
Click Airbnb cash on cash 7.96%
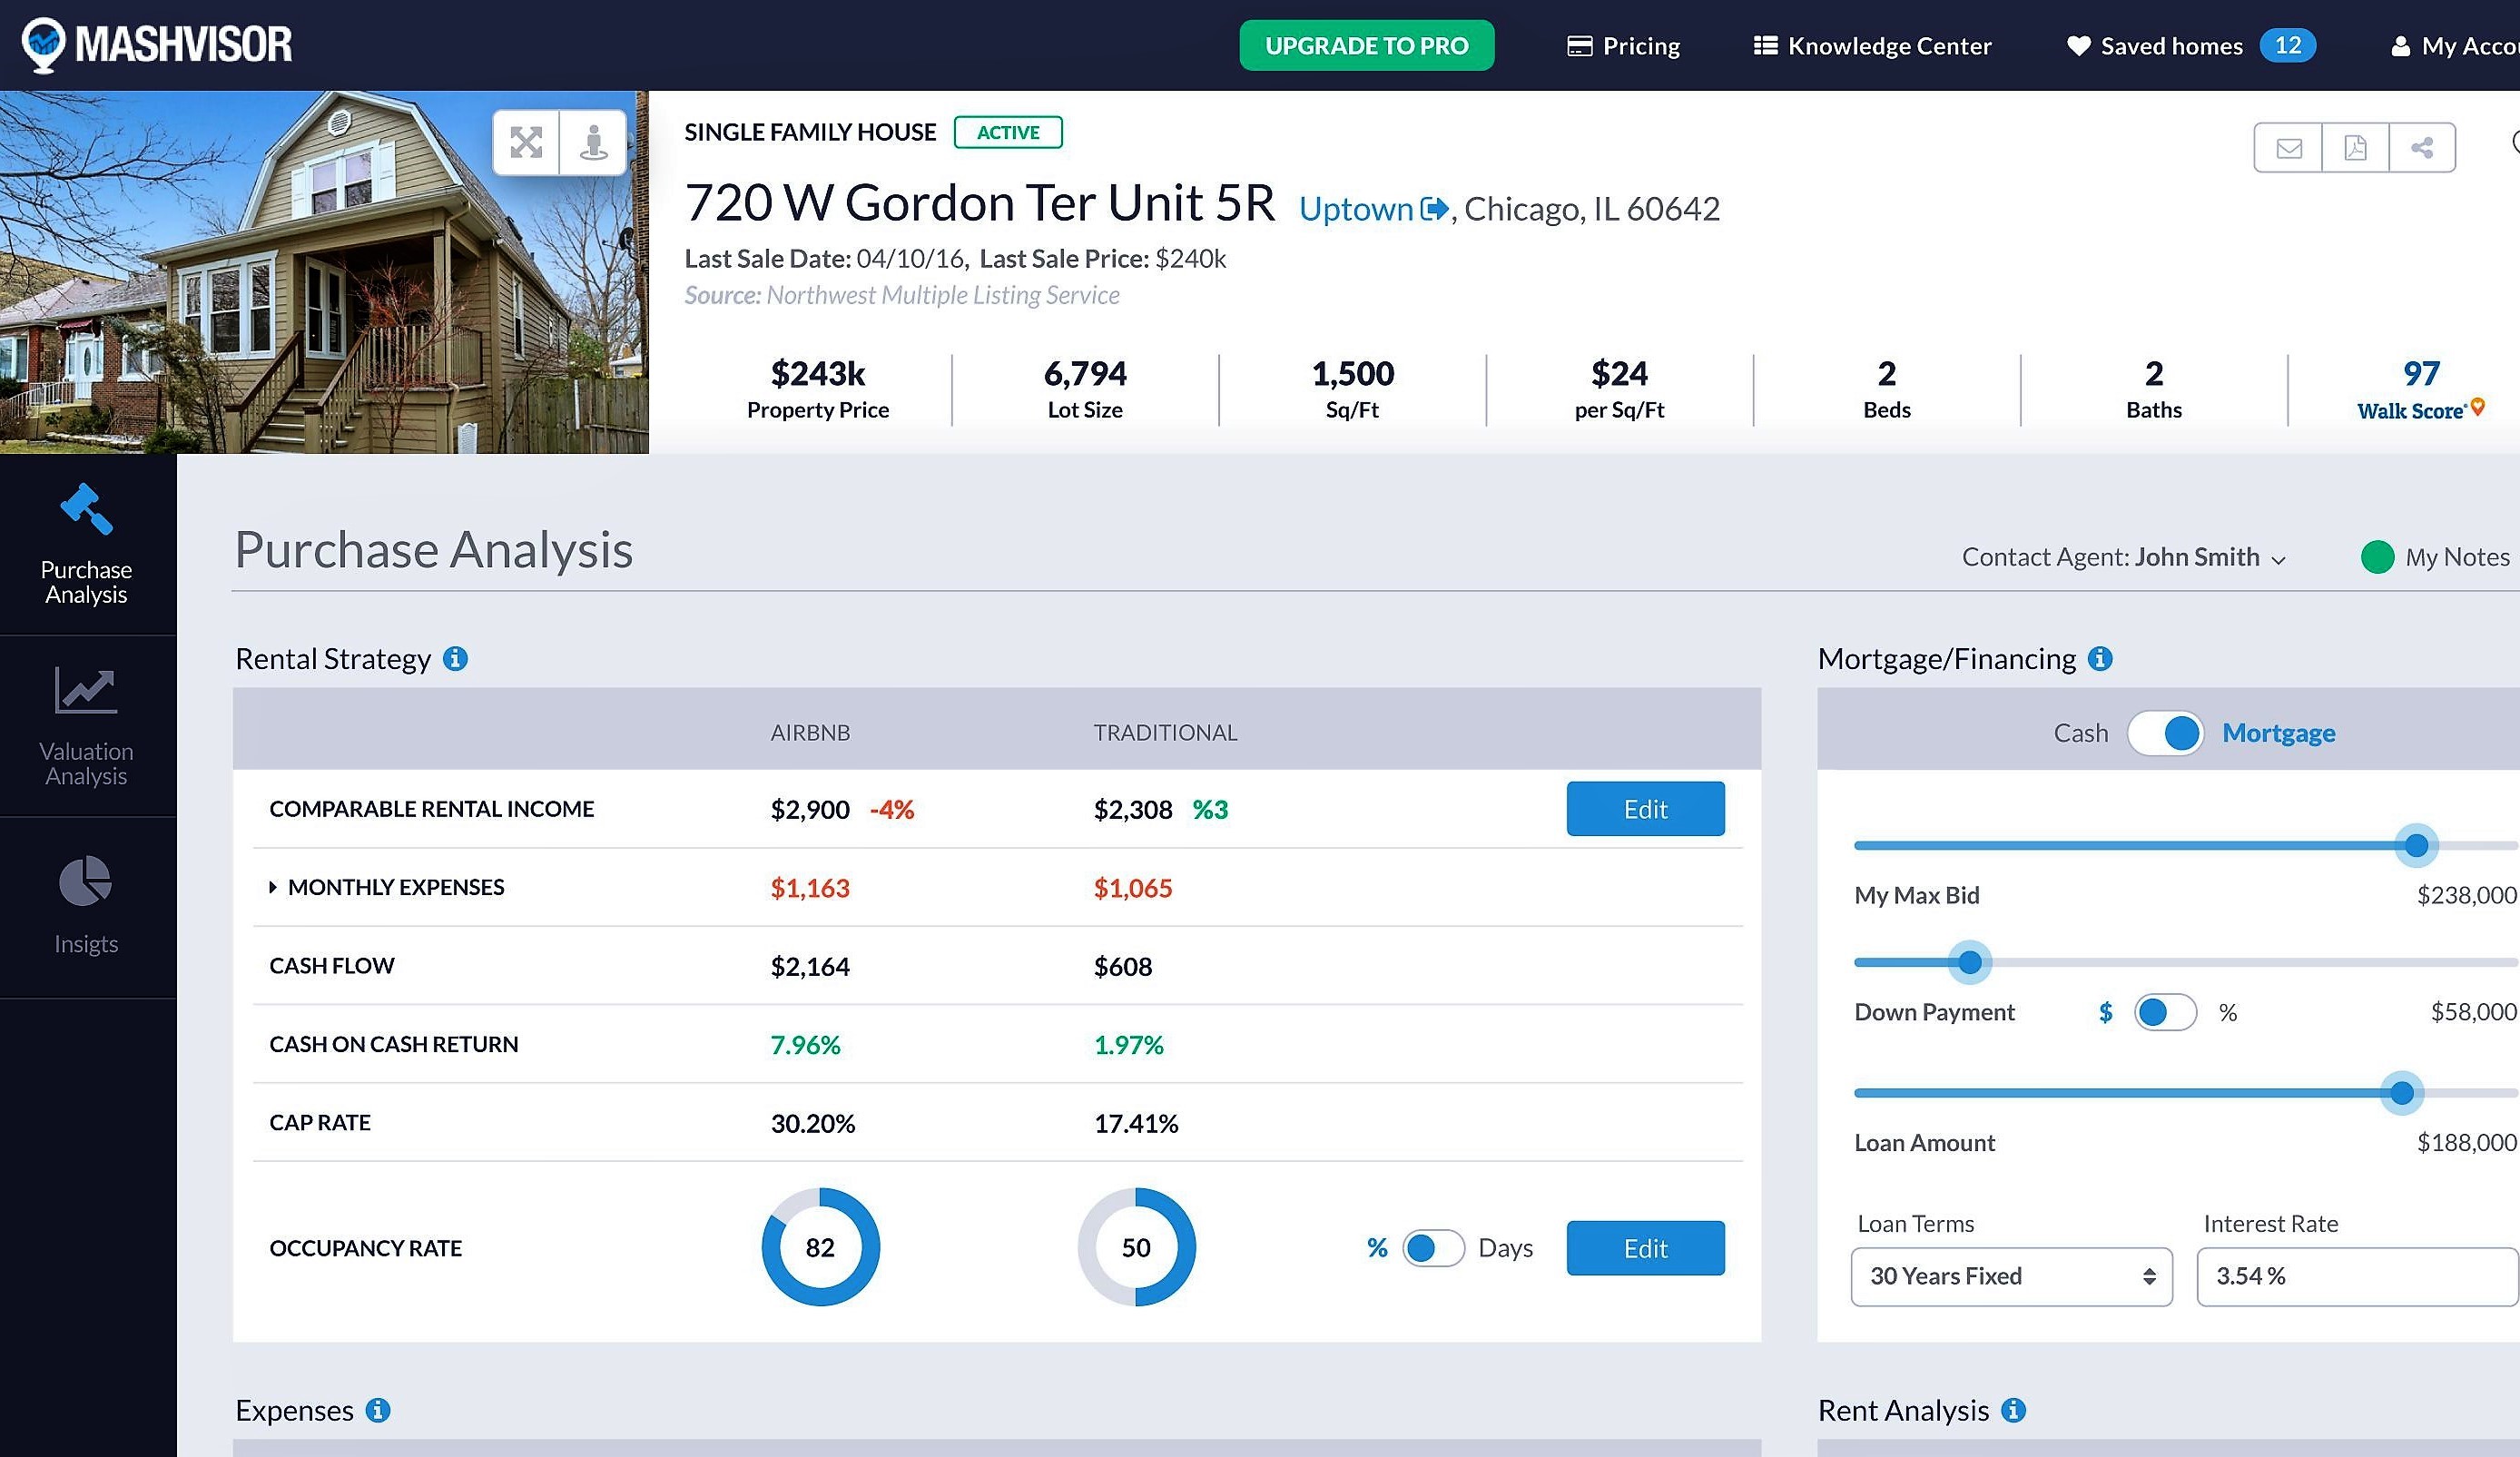[x=805, y=1045]
